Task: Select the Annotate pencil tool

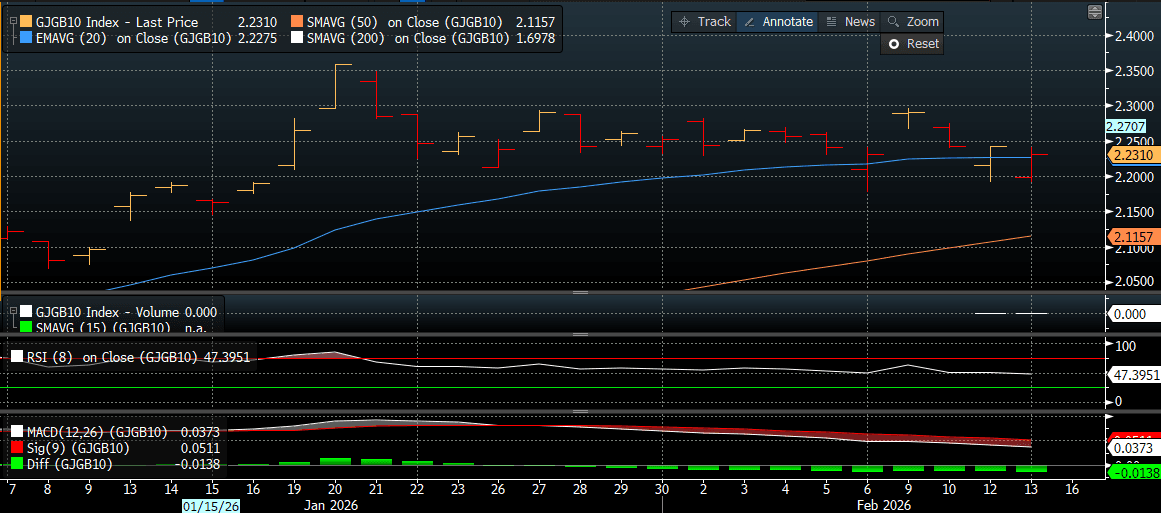Action: [778, 21]
